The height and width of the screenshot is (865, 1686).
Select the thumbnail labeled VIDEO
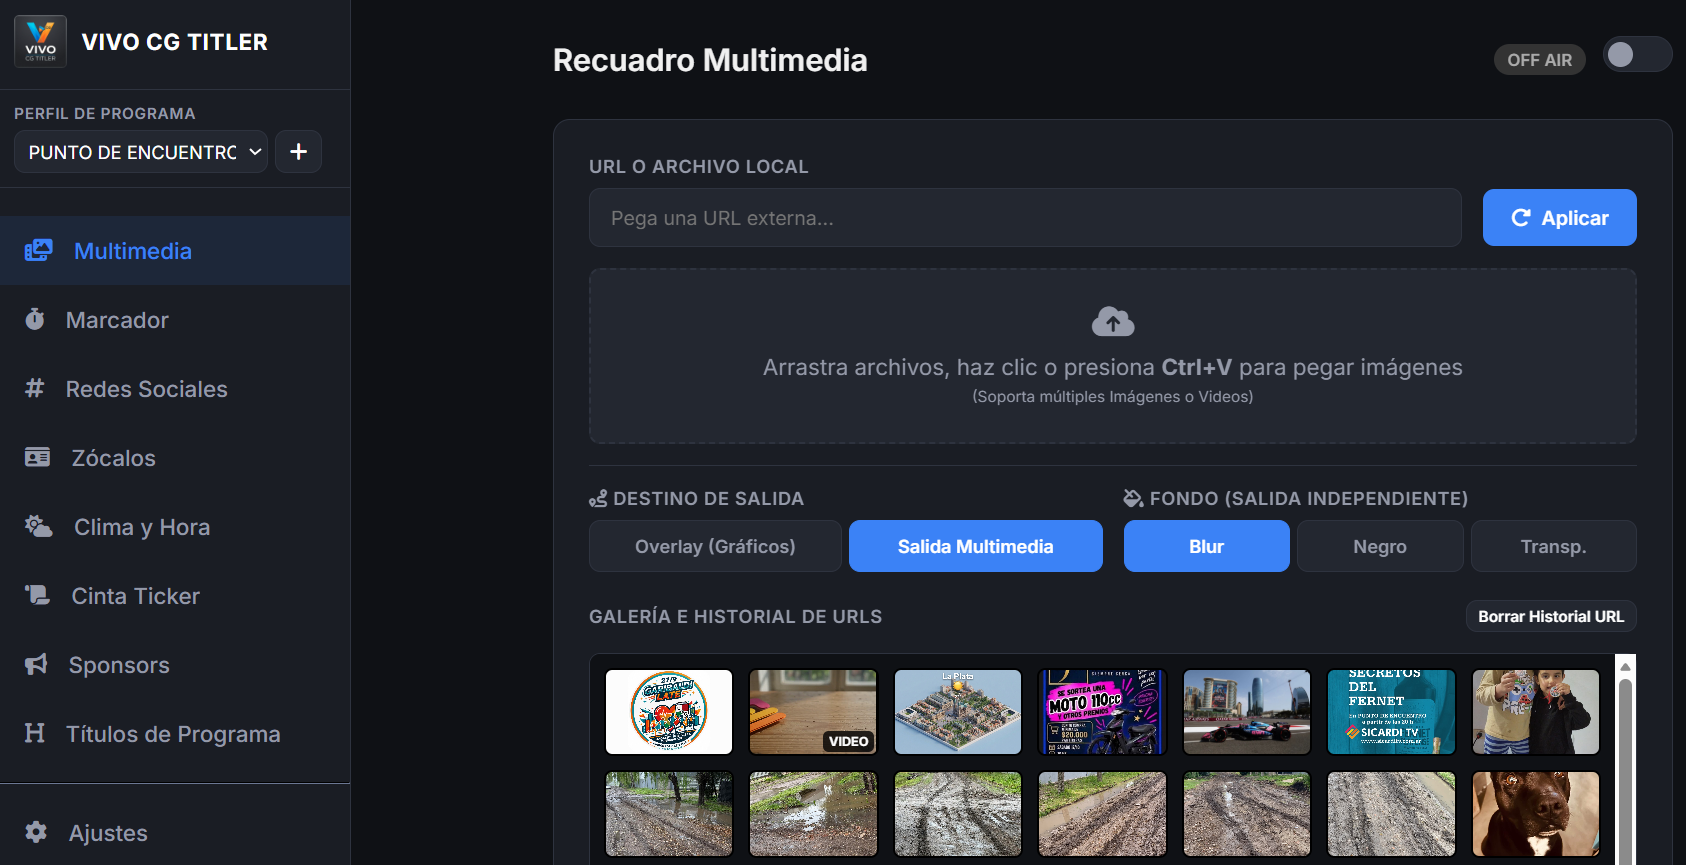[813, 711]
